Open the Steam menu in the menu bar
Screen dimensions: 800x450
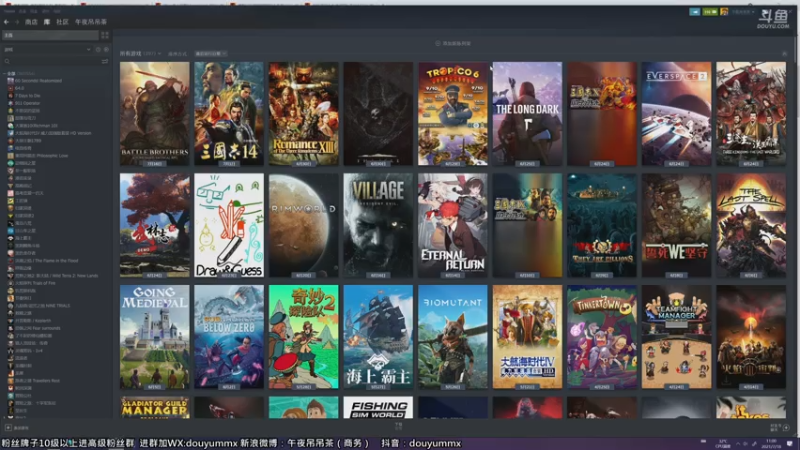point(10,11)
